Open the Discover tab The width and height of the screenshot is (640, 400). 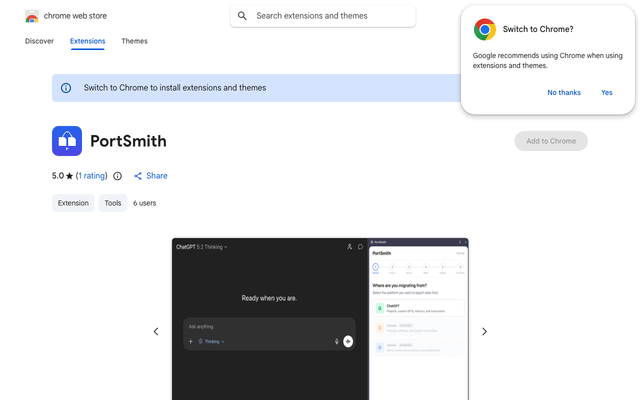39,41
